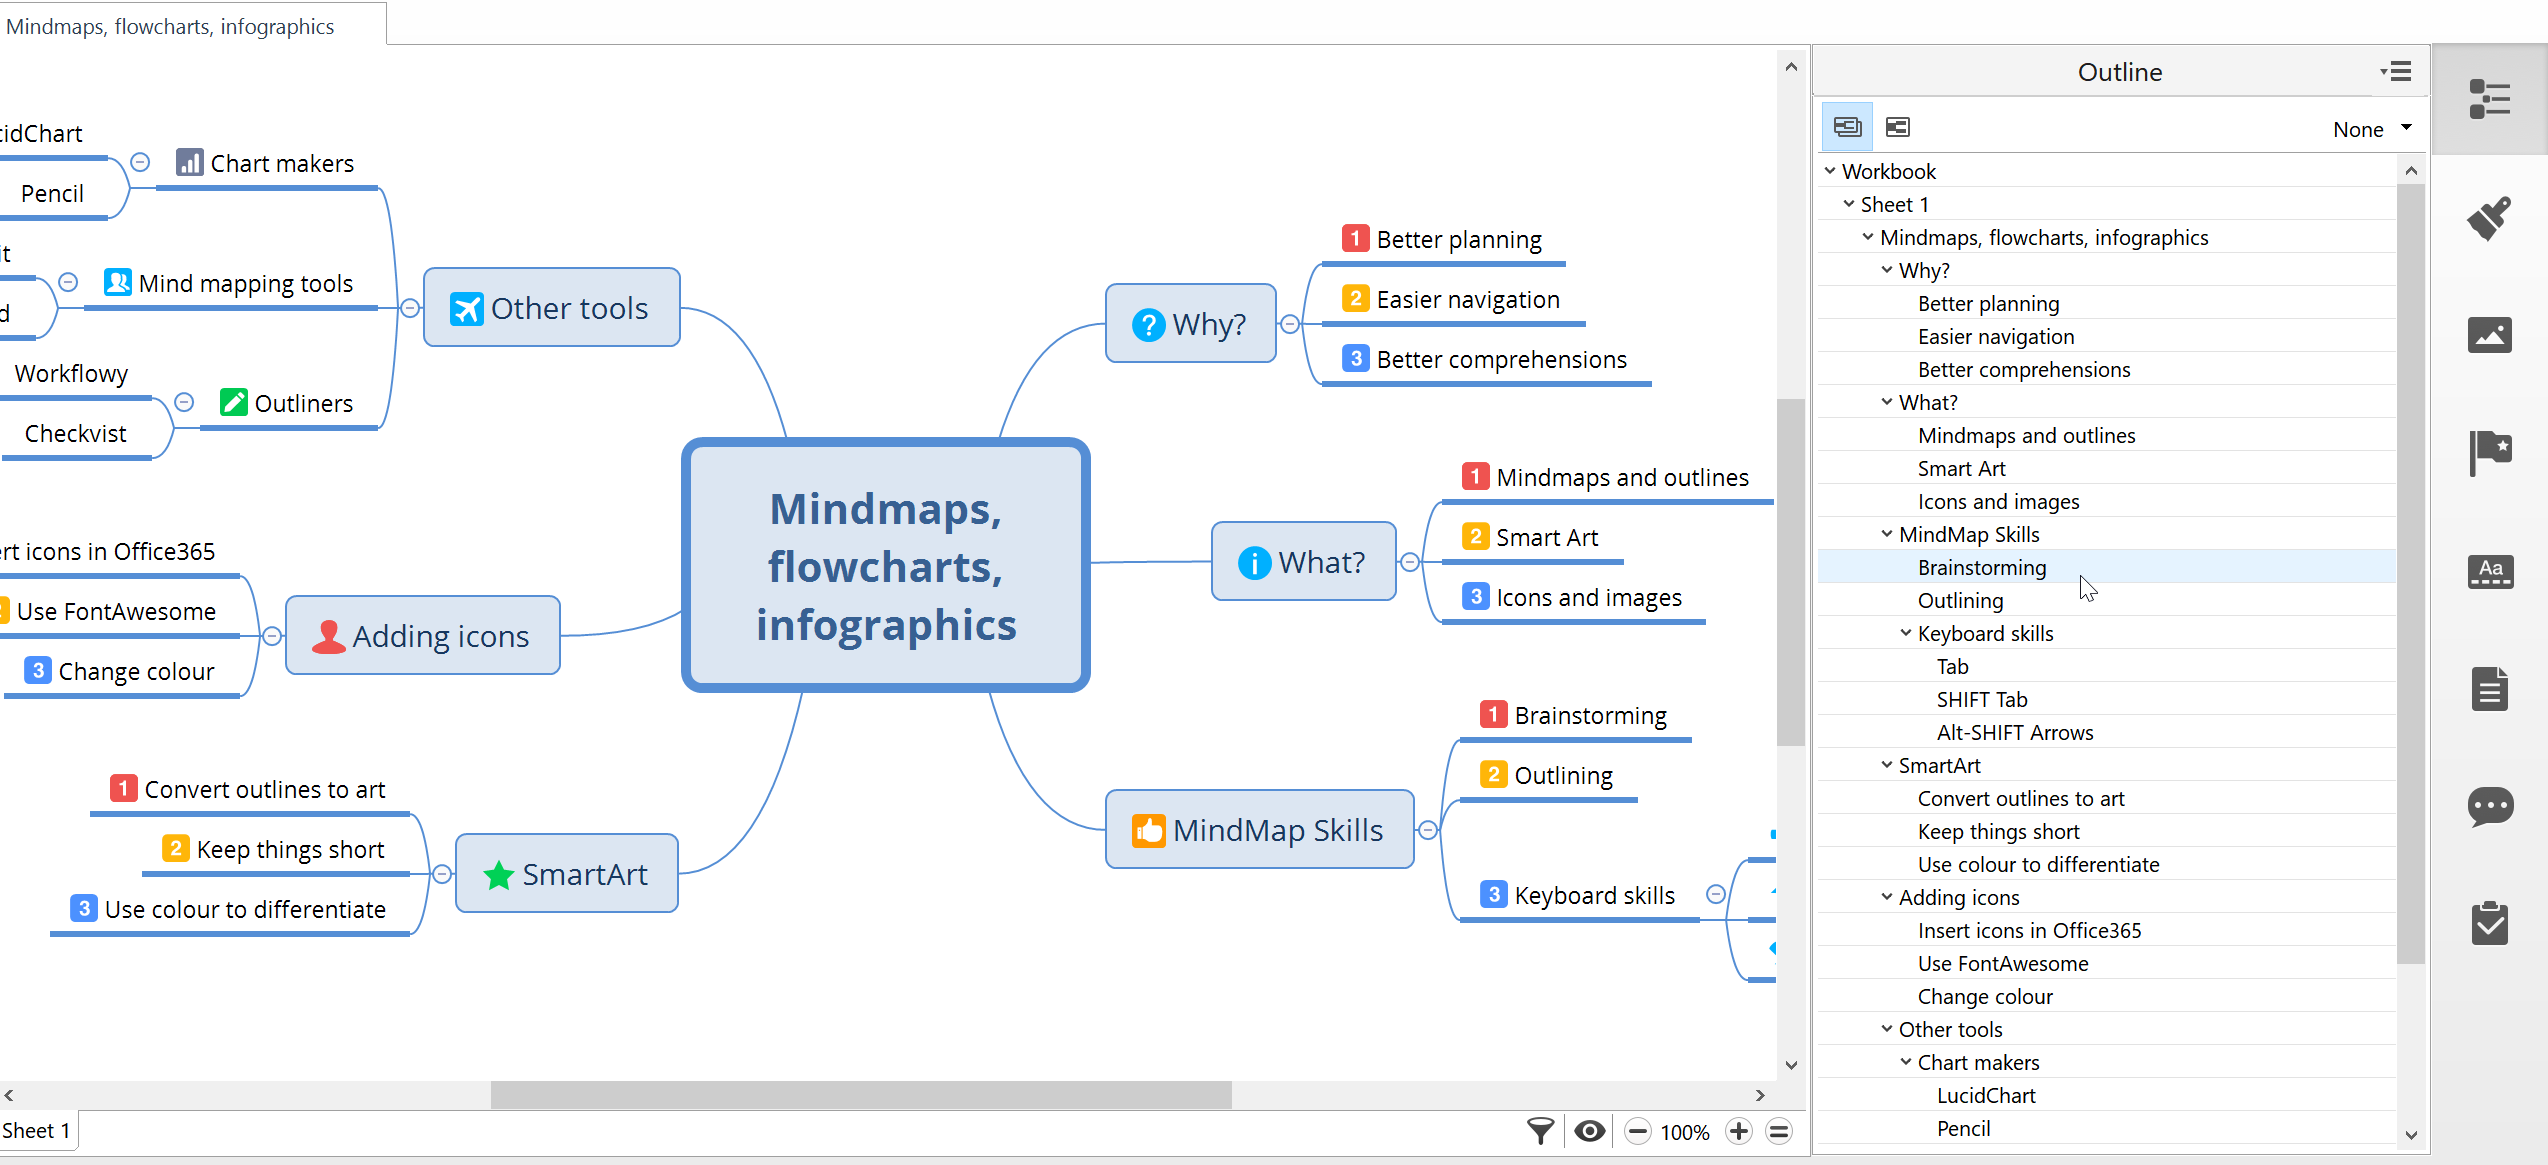The height and width of the screenshot is (1165, 2548).
Task: Open the Markers flag sidebar icon
Action: click(x=2489, y=453)
